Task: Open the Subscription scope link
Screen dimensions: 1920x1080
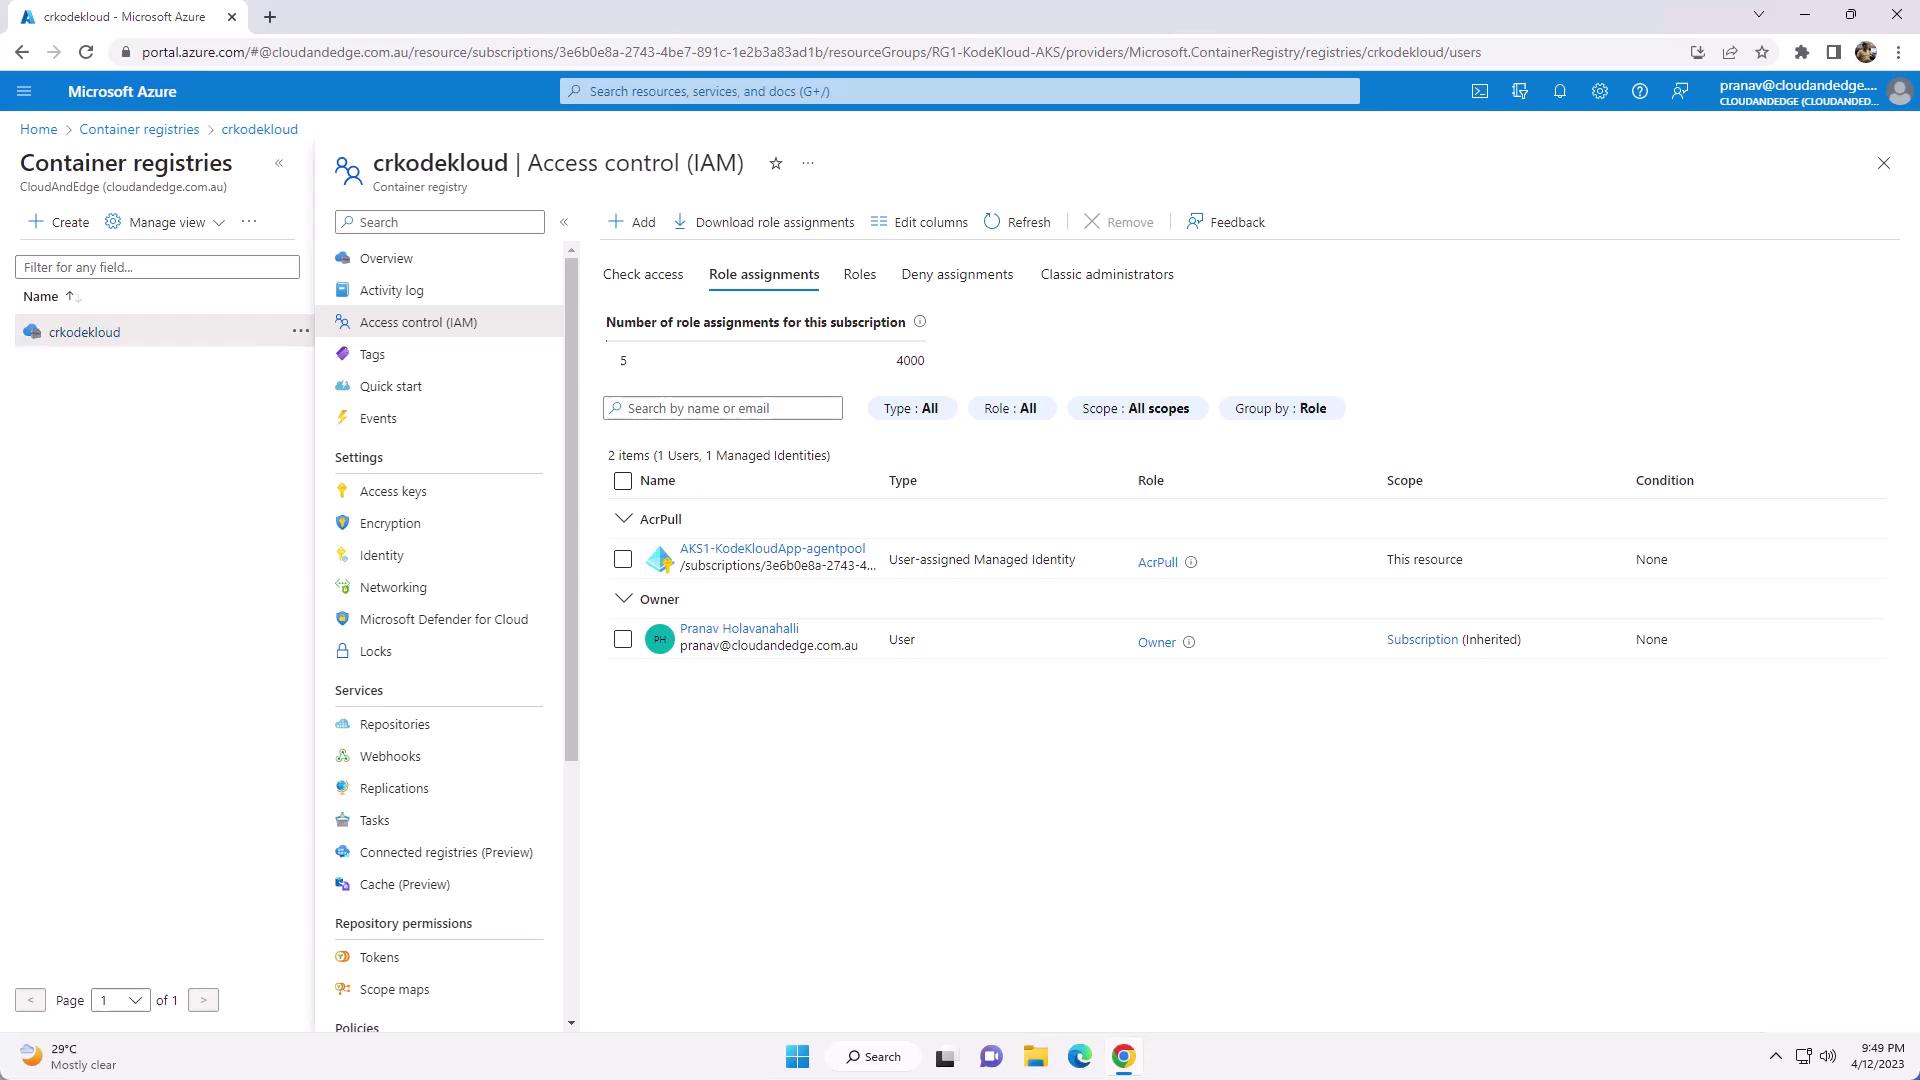Action: tap(1422, 639)
